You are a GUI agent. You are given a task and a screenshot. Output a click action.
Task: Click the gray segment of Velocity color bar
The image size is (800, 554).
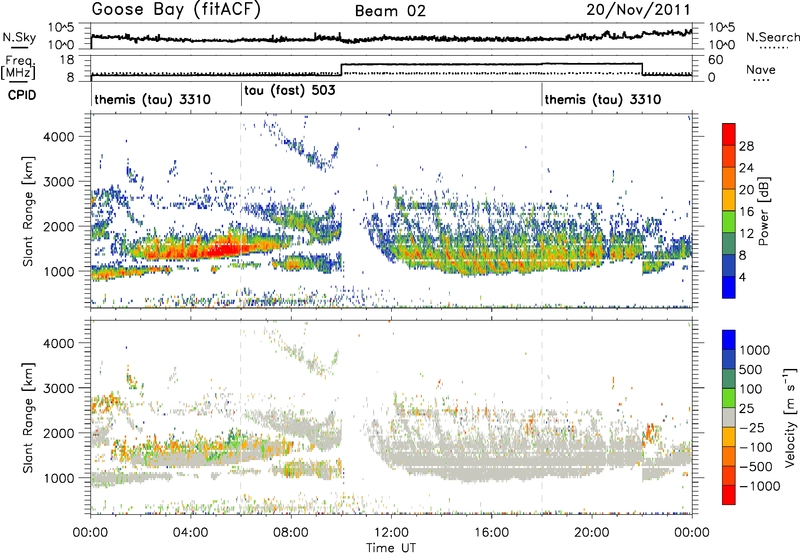click(729, 418)
